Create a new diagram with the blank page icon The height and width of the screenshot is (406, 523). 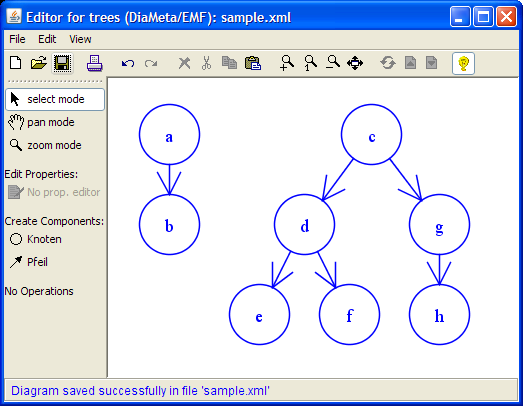pyautogui.click(x=16, y=63)
